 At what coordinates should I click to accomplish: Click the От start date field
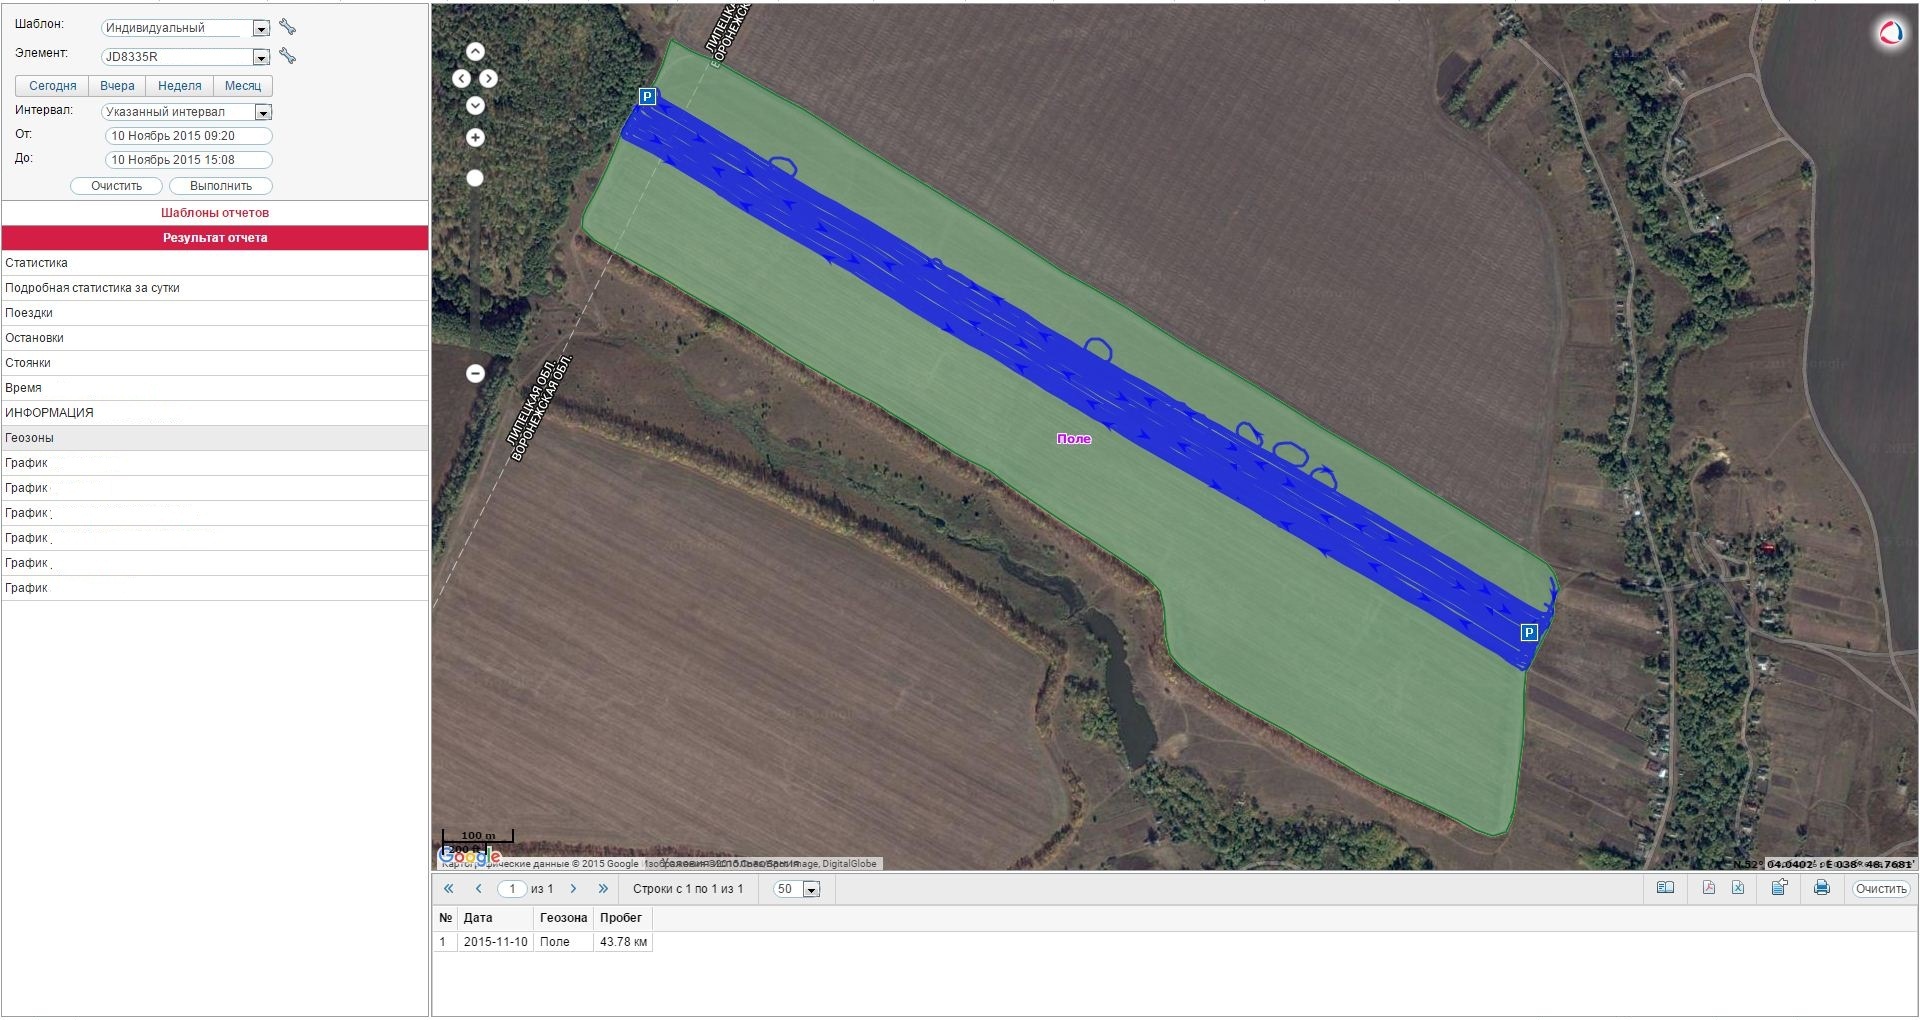[x=188, y=136]
